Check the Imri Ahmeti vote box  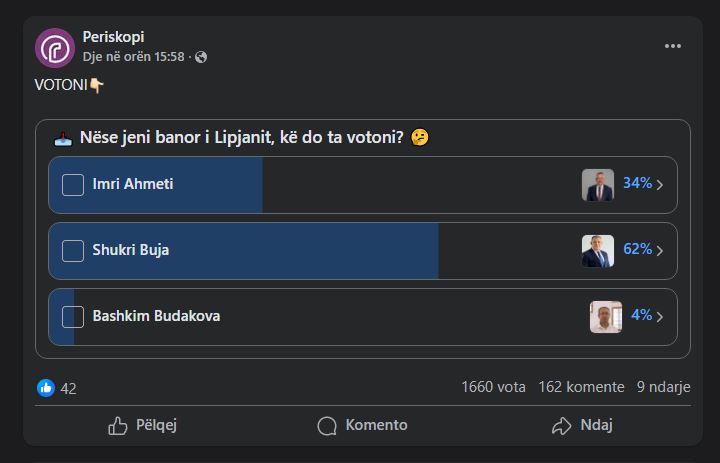(x=73, y=185)
